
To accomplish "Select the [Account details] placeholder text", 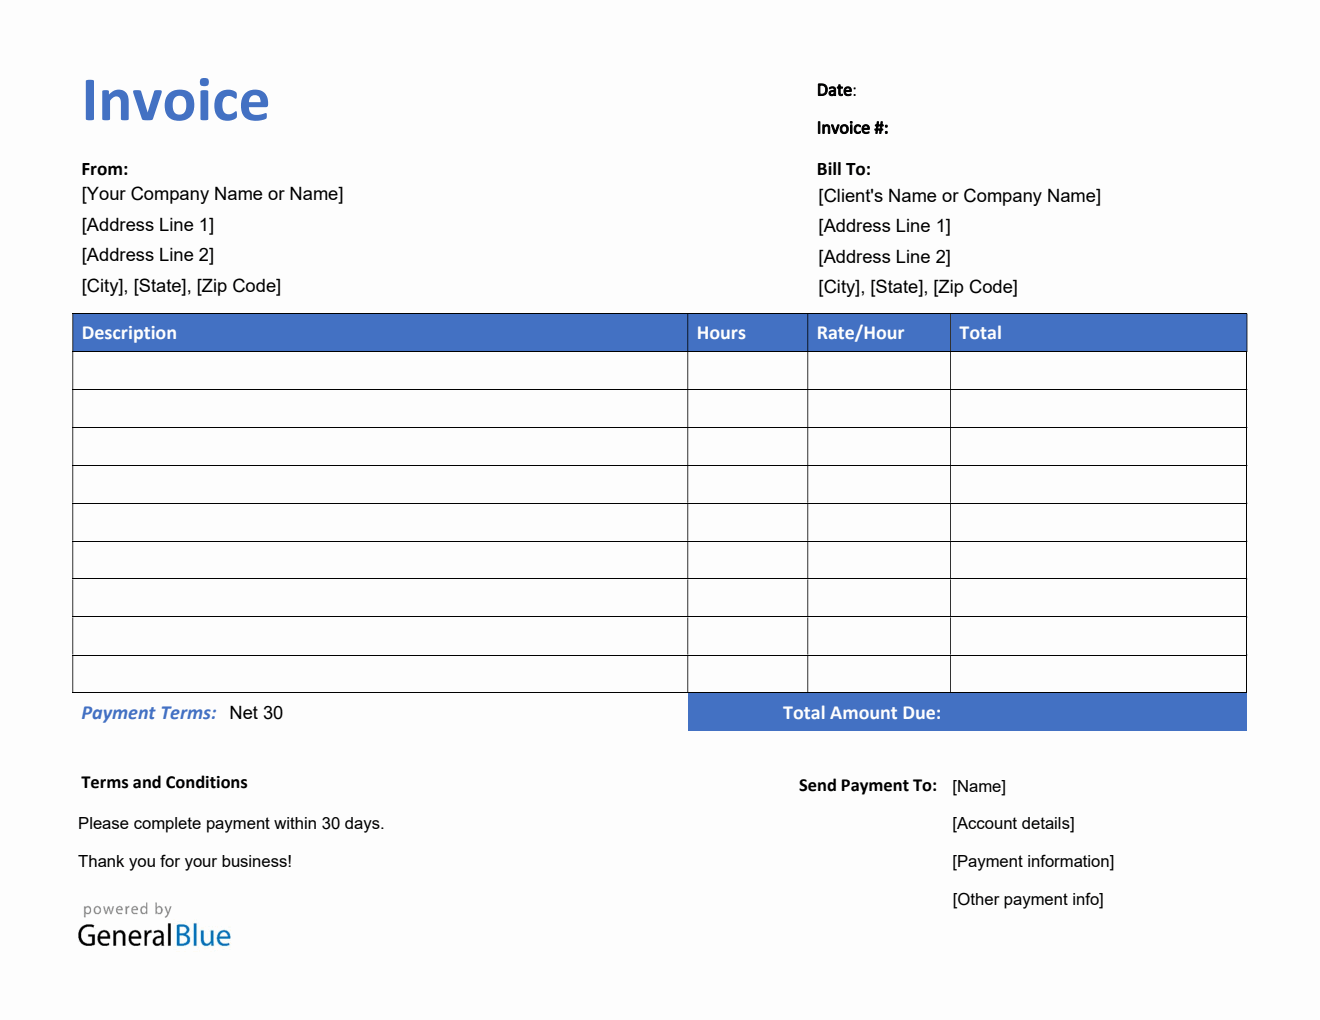I will click(1013, 823).
